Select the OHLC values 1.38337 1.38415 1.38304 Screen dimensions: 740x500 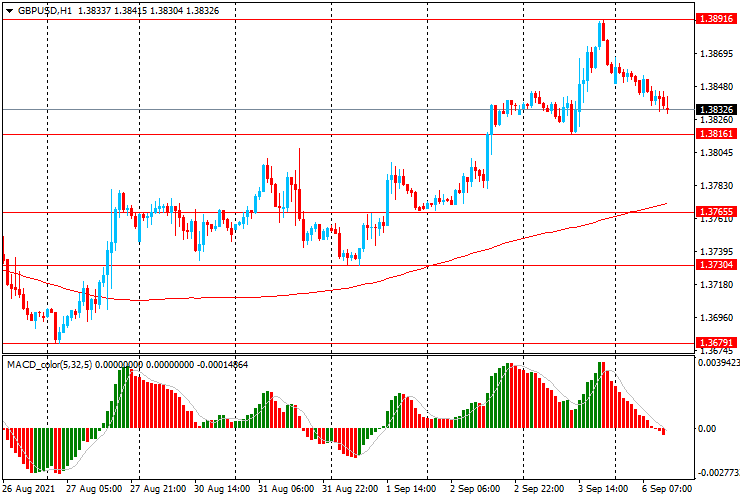pos(131,11)
